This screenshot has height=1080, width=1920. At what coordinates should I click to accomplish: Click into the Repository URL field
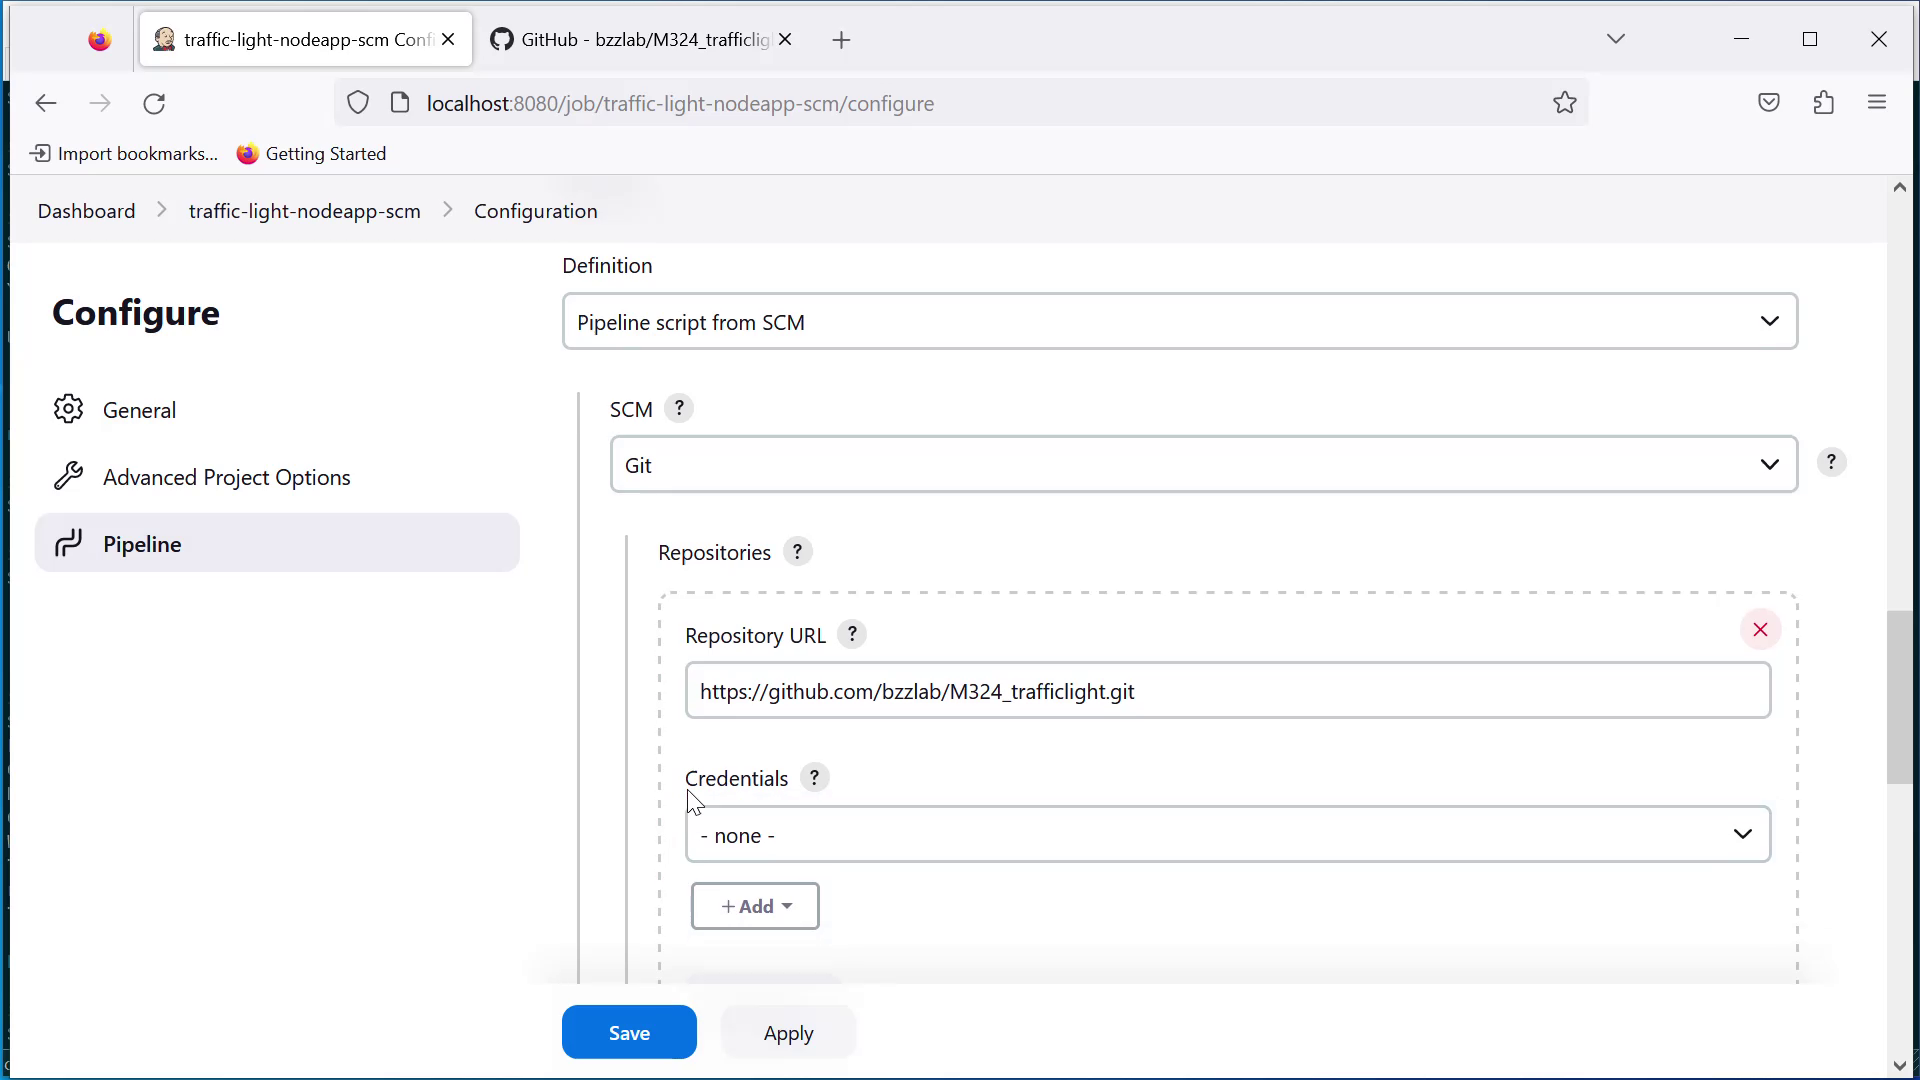click(x=1227, y=691)
